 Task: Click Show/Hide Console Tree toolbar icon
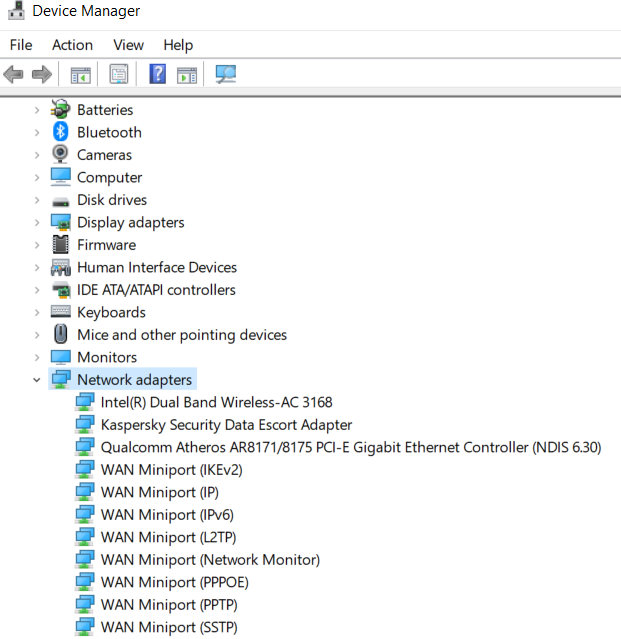[80, 75]
